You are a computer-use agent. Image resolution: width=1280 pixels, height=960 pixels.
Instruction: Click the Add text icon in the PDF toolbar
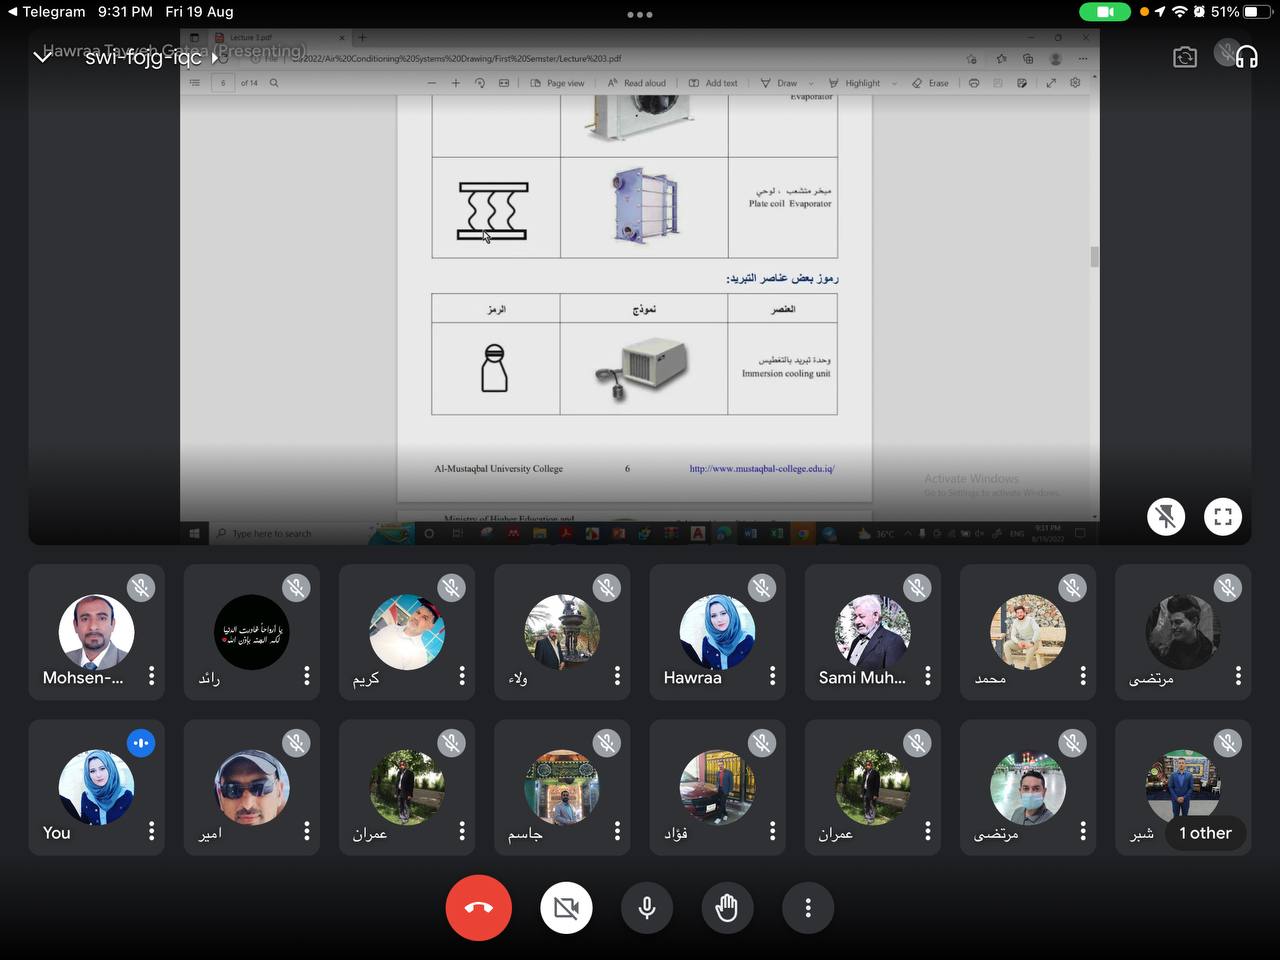pyautogui.click(x=713, y=83)
